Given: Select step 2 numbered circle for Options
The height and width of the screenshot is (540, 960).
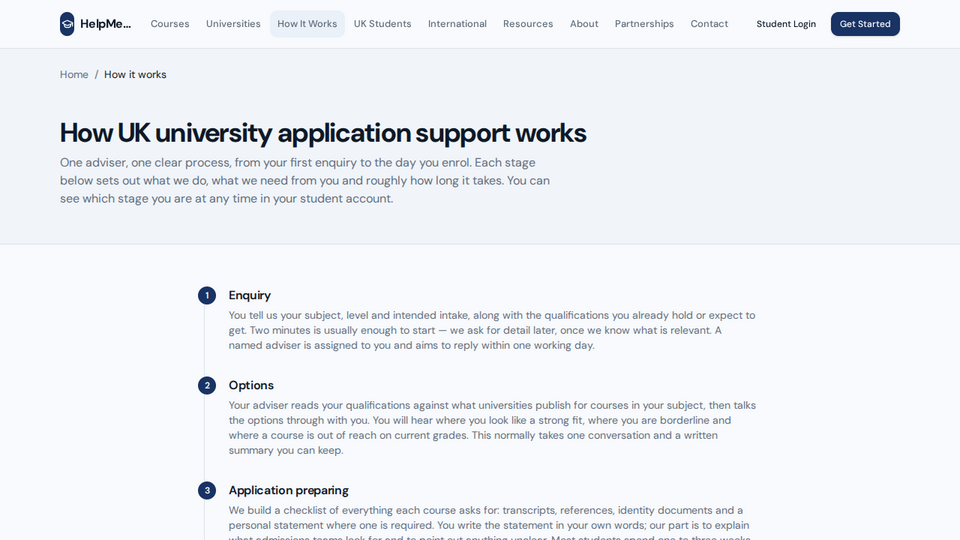Looking at the screenshot, I should (x=207, y=386).
